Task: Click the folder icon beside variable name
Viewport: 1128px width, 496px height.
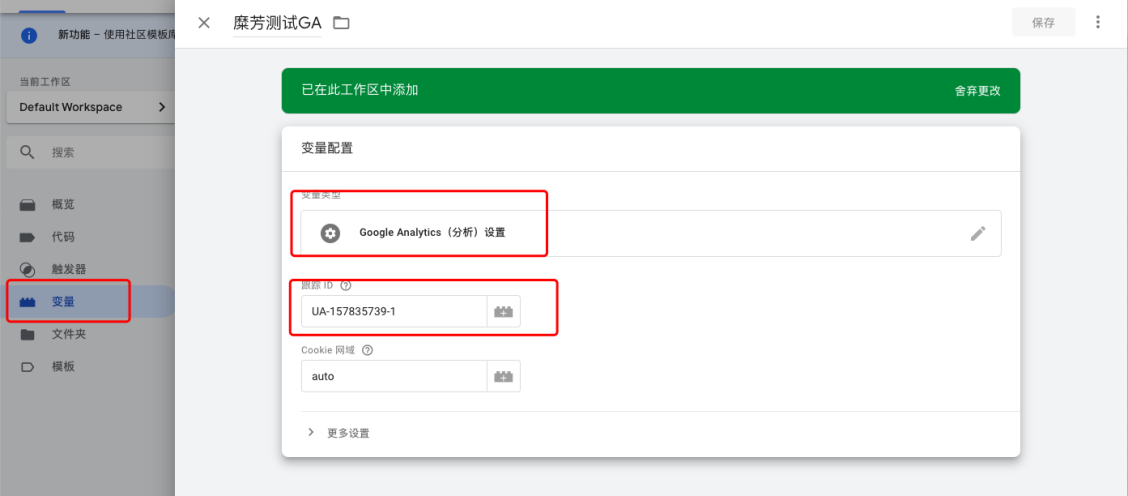Action: tap(341, 23)
